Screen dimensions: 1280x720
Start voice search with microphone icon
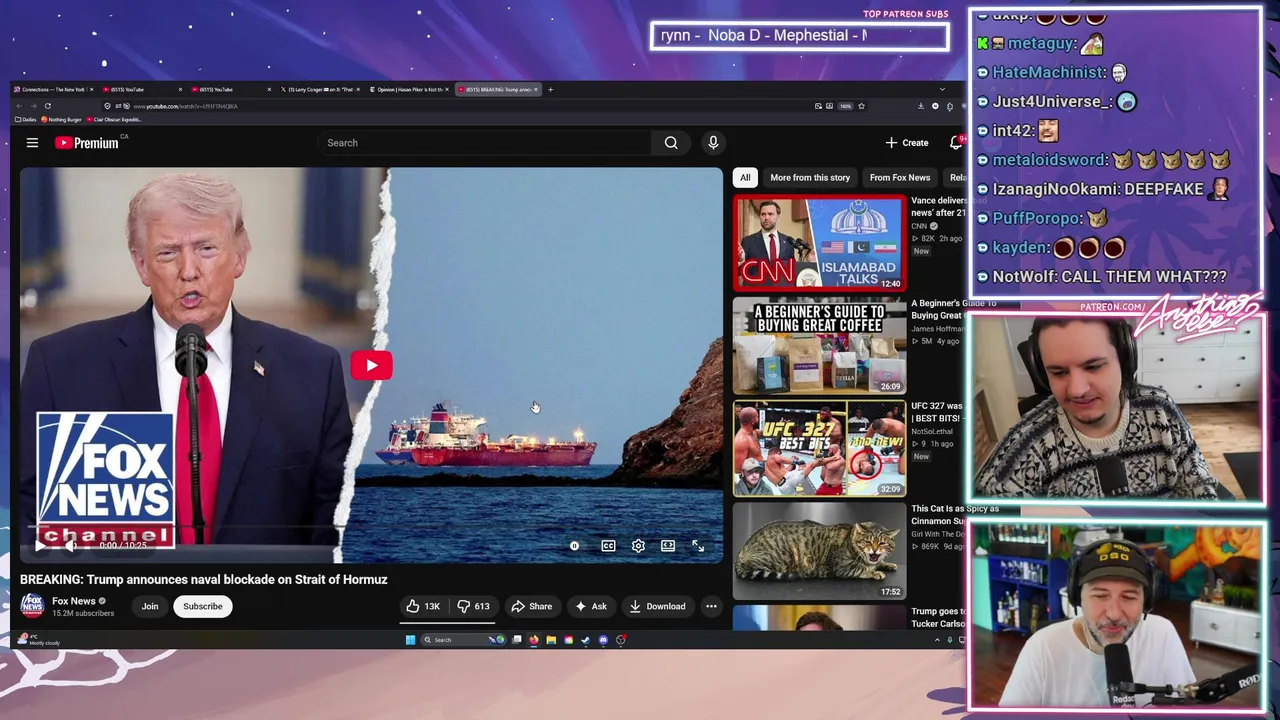[x=713, y=143]
